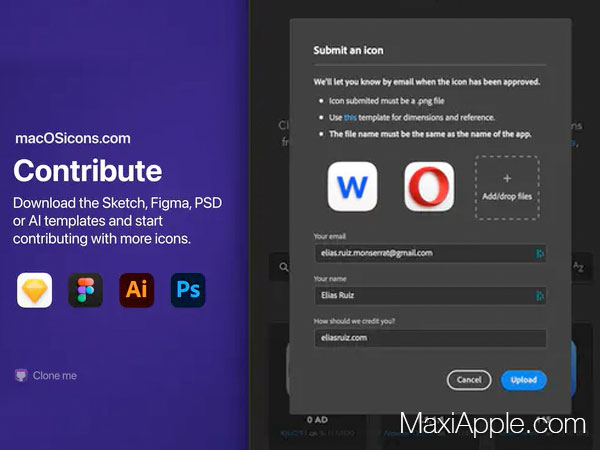The image size is (600, 450).
Task: Open the Photoshop template icon
Action: point(188,290)
